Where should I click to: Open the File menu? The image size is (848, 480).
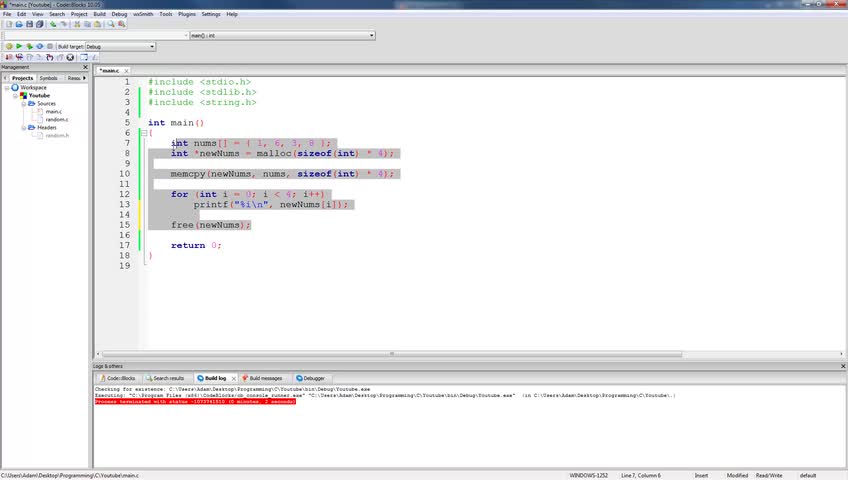point(7,14)
